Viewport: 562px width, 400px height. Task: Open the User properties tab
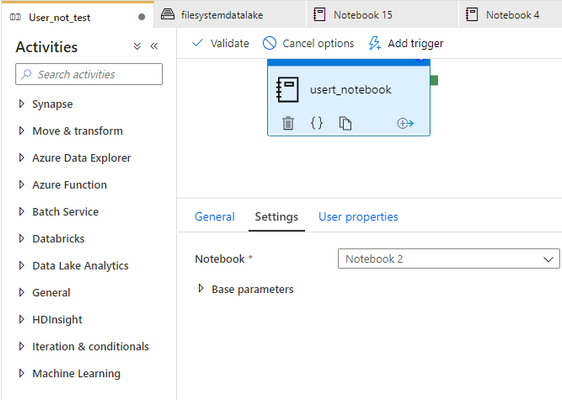pos(358,217)
